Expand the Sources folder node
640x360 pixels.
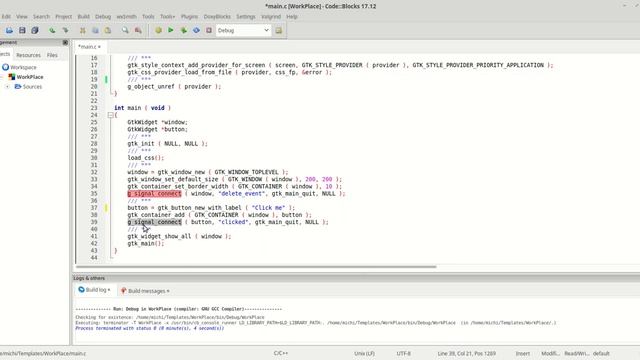(7, 87)
